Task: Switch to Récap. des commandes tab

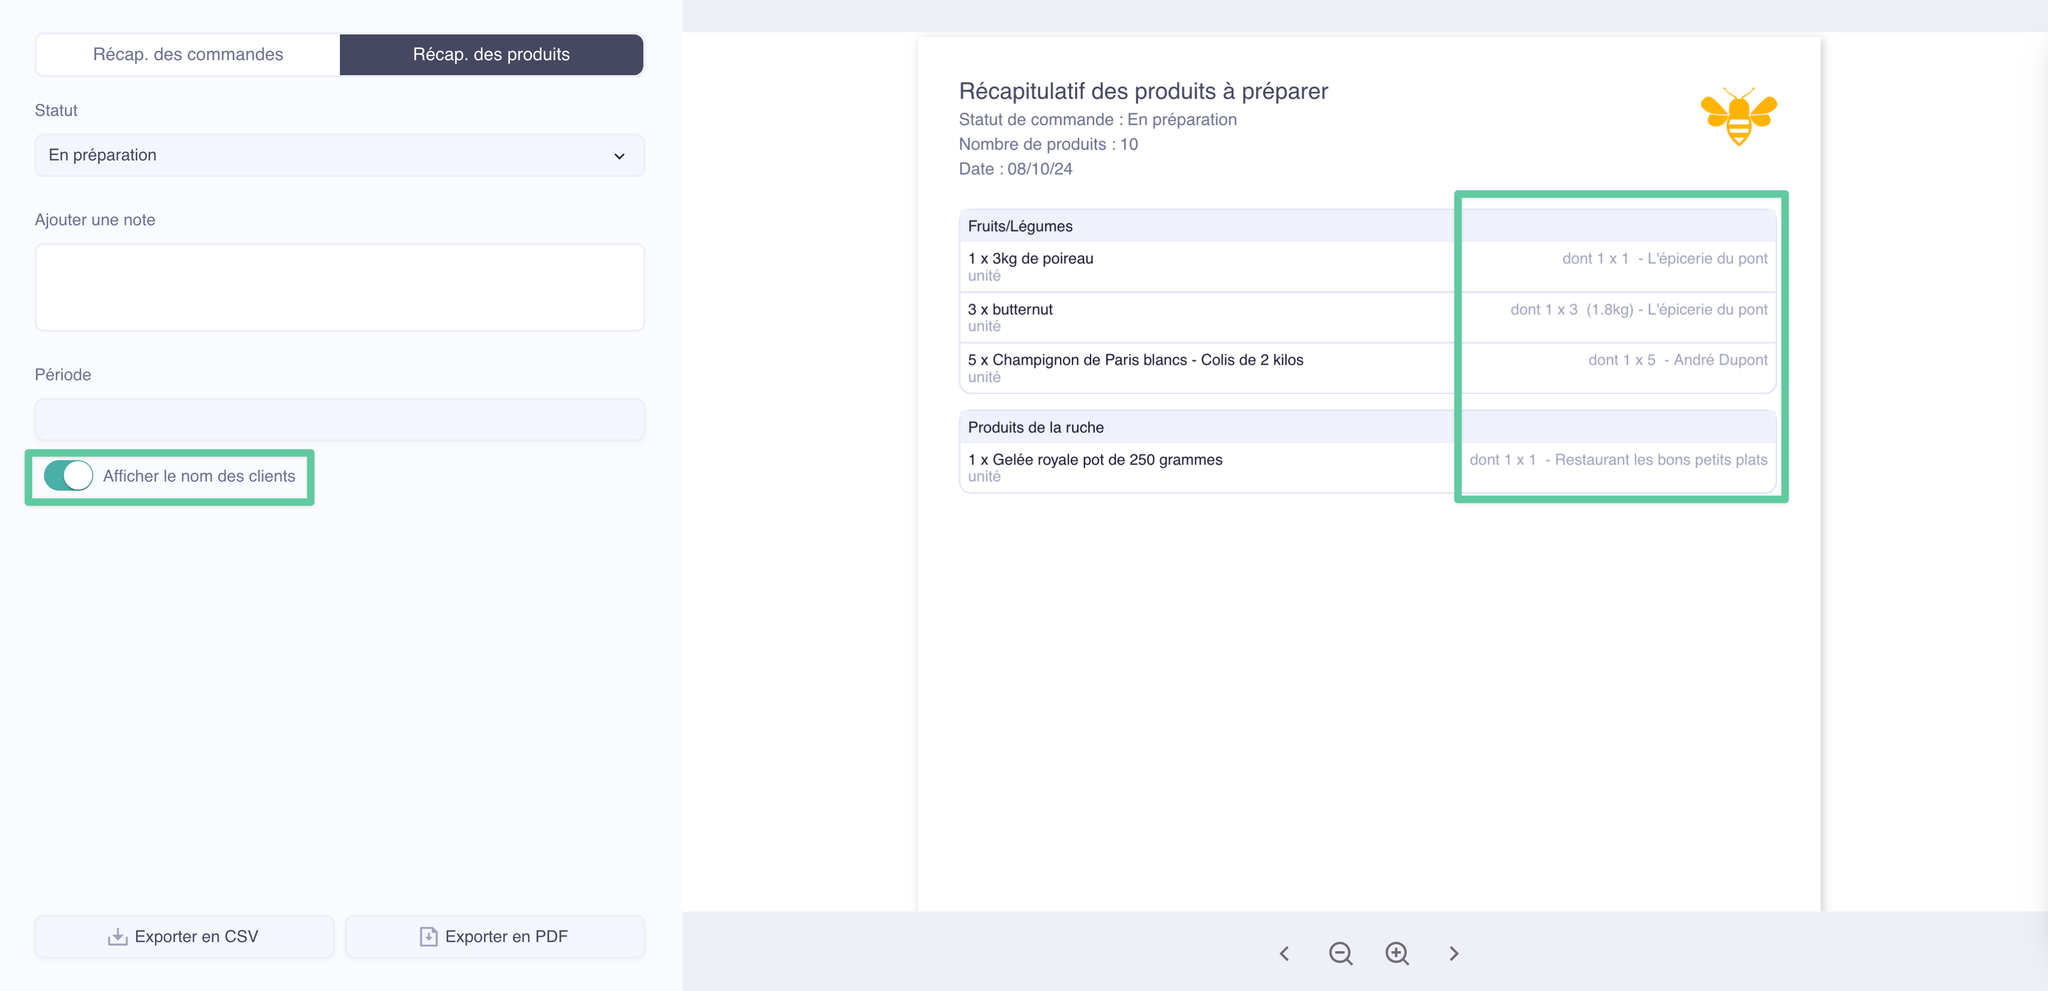Action: coord(188,55)
